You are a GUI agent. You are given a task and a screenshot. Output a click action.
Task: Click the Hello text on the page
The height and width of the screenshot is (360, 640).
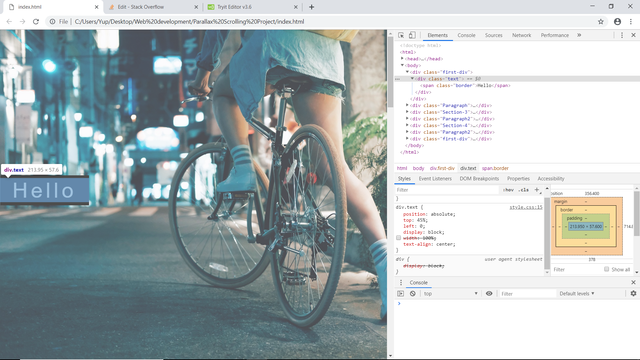click(44, 191)
